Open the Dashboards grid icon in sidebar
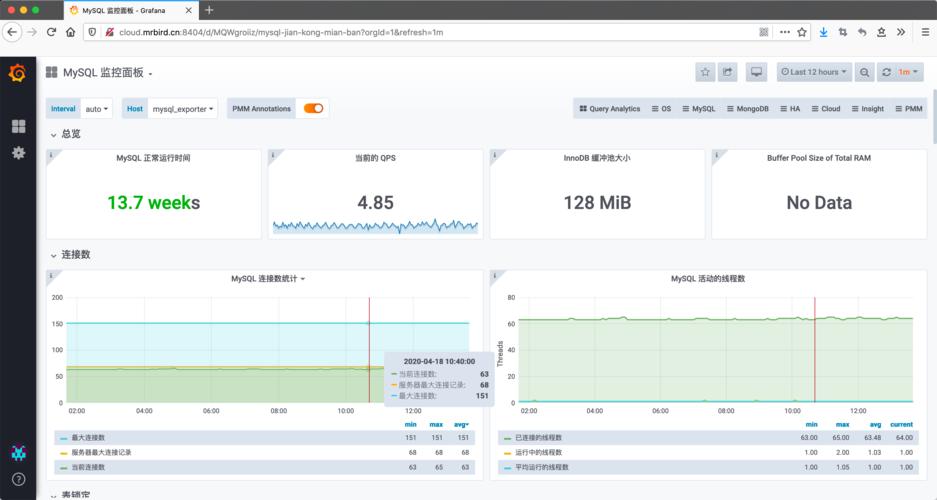 click(x=18, y=126)
